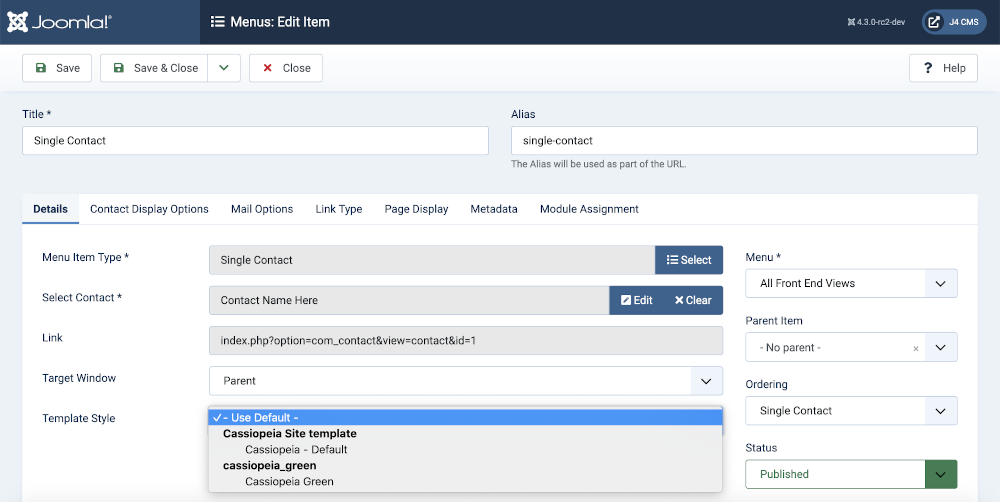Open the Contact Display Options tab

coord(149,209)
